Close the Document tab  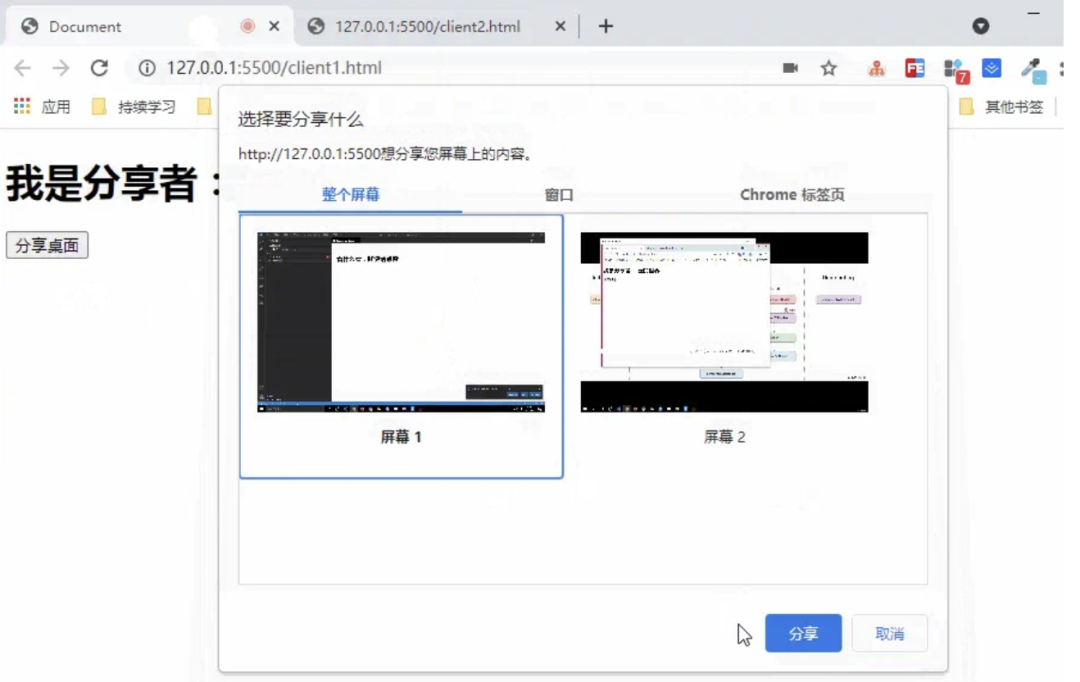pyautogui.click(x=274, y=26)
